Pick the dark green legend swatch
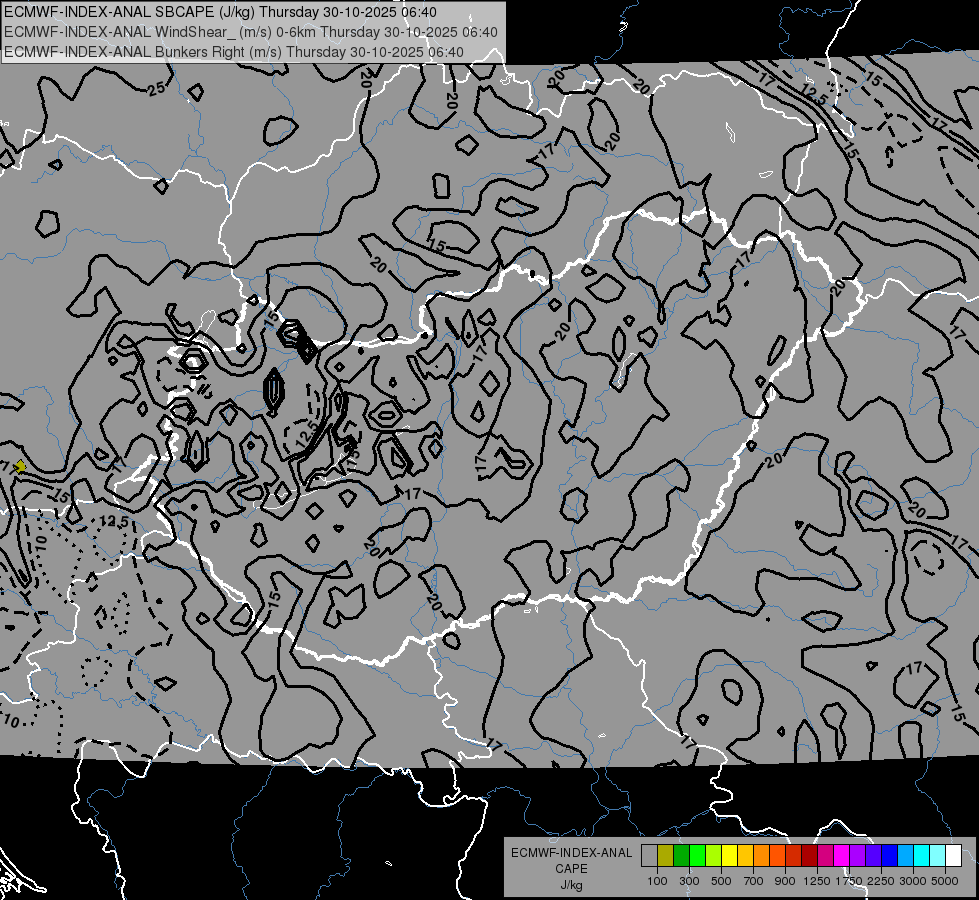Screen dimensions: 979x900 682,855
